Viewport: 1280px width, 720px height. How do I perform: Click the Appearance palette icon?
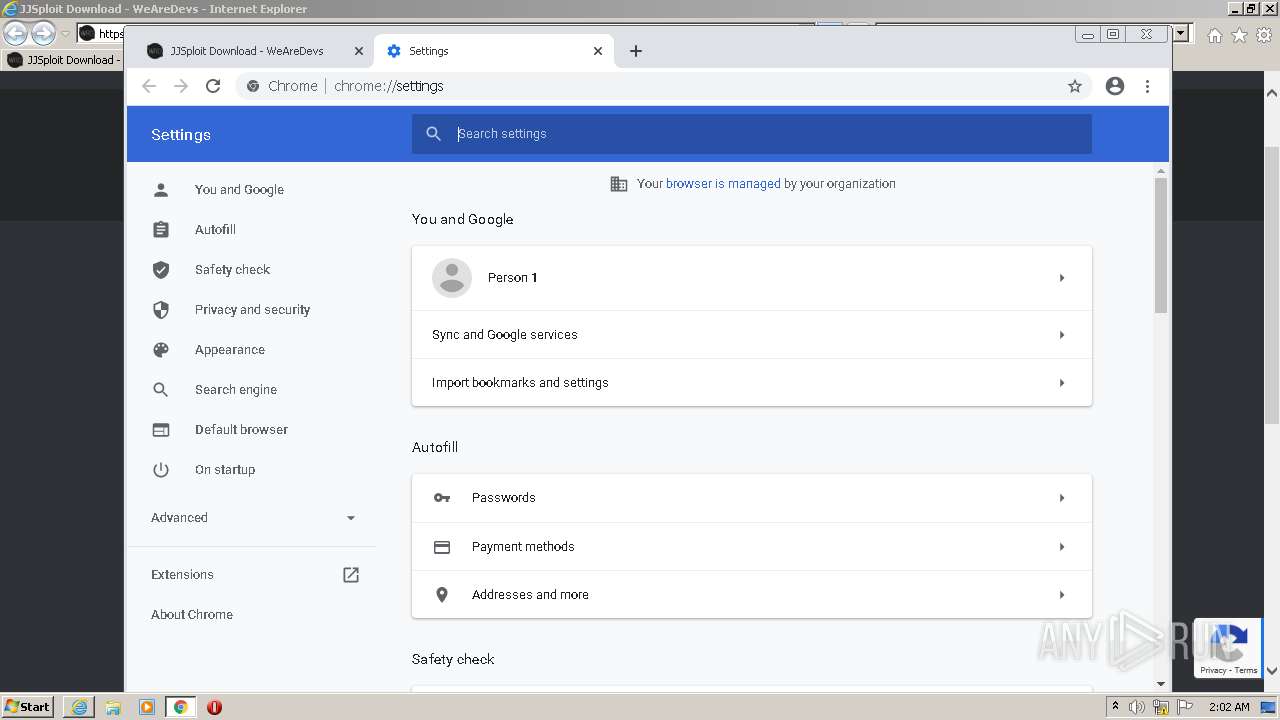[x=161, y=349]
